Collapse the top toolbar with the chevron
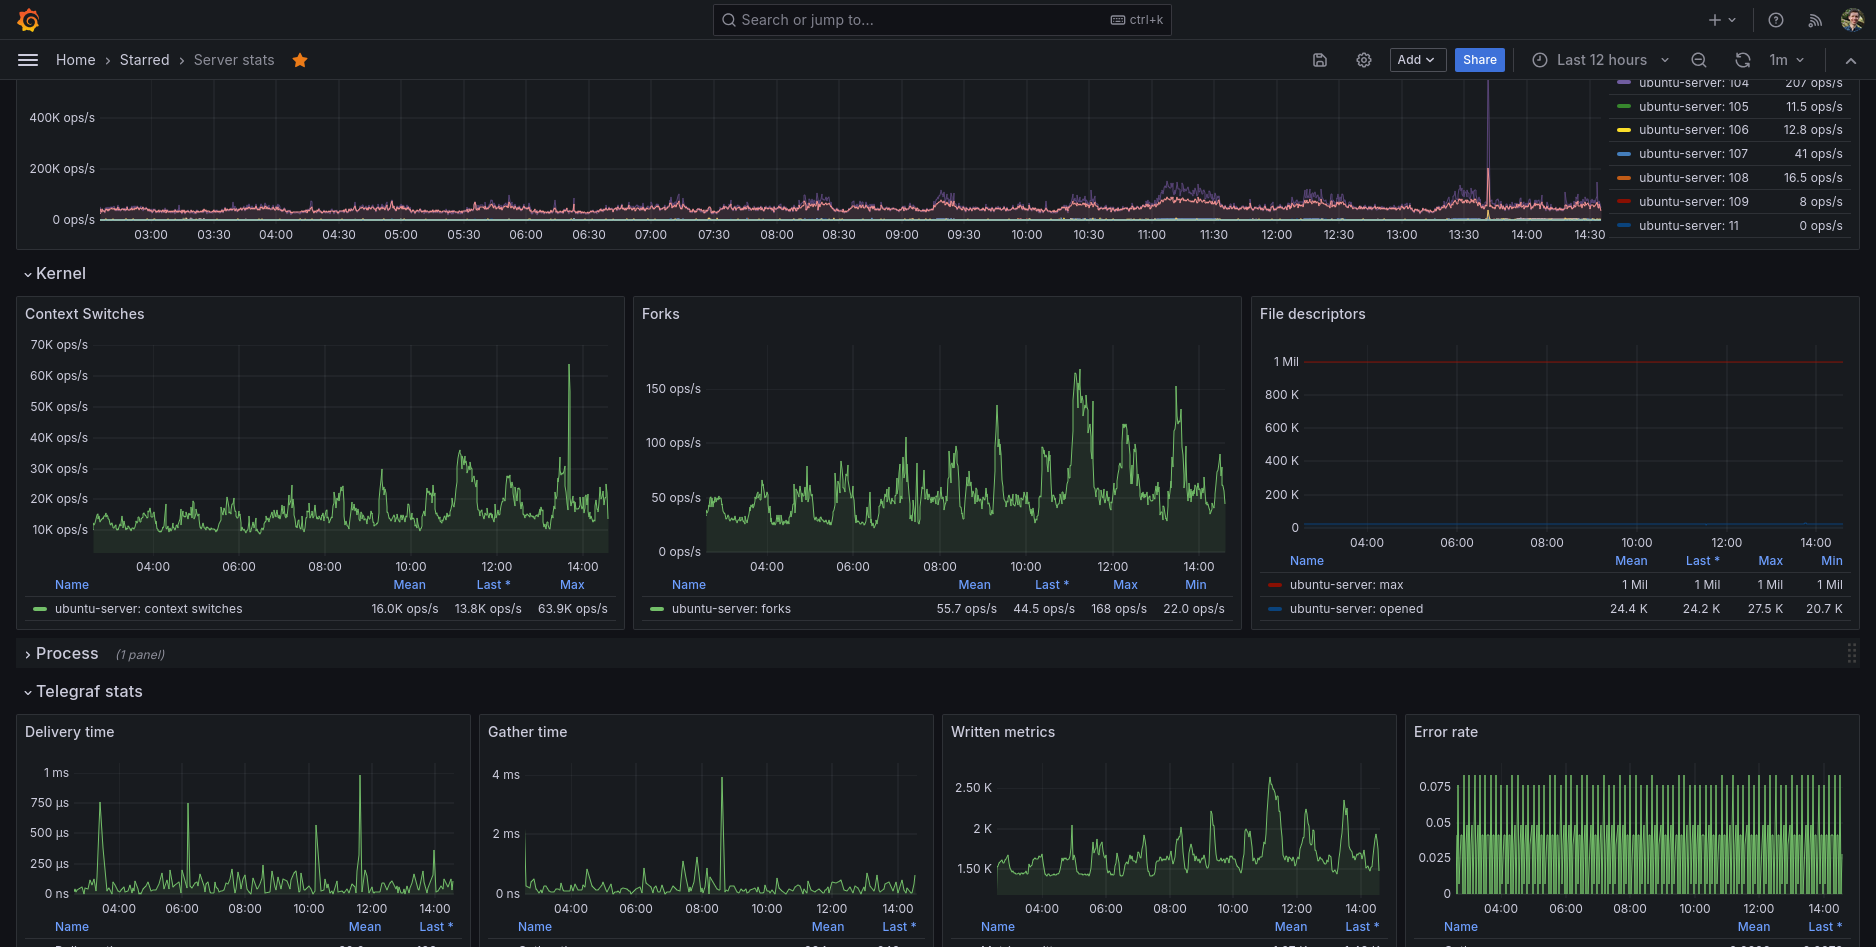Viewport: 1876px width, 947px height. [1851, 60]
